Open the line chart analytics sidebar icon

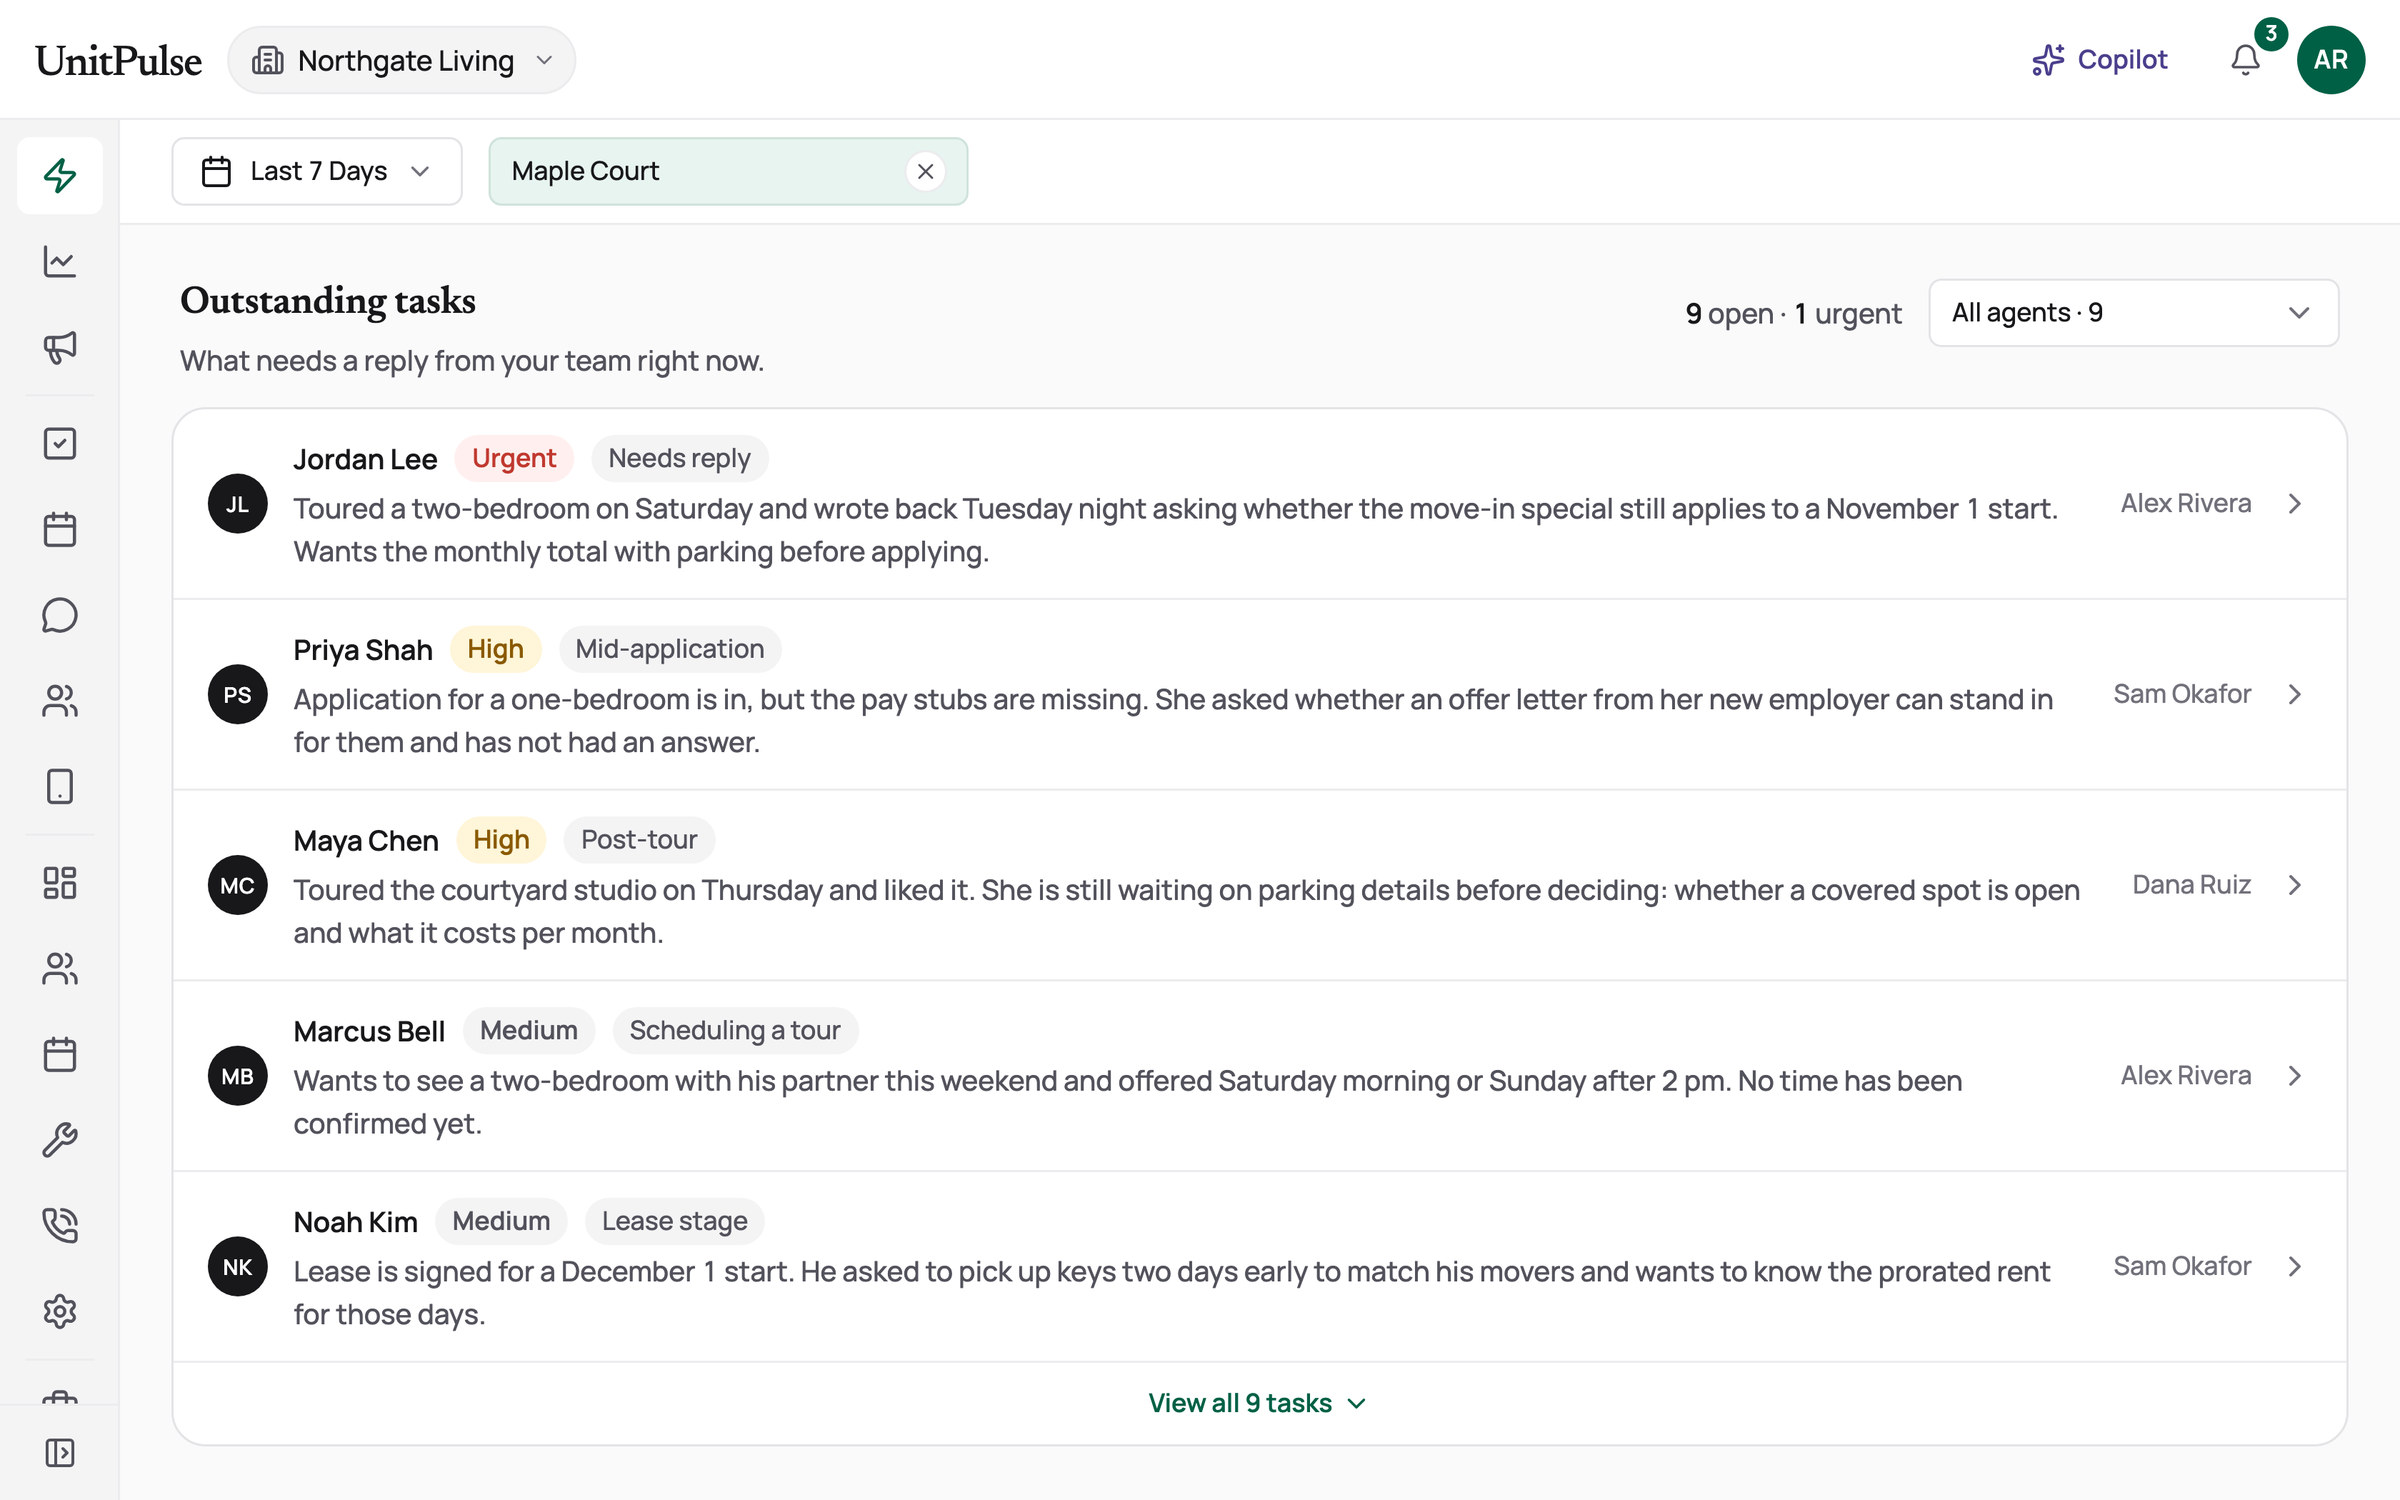click(60, 261)
